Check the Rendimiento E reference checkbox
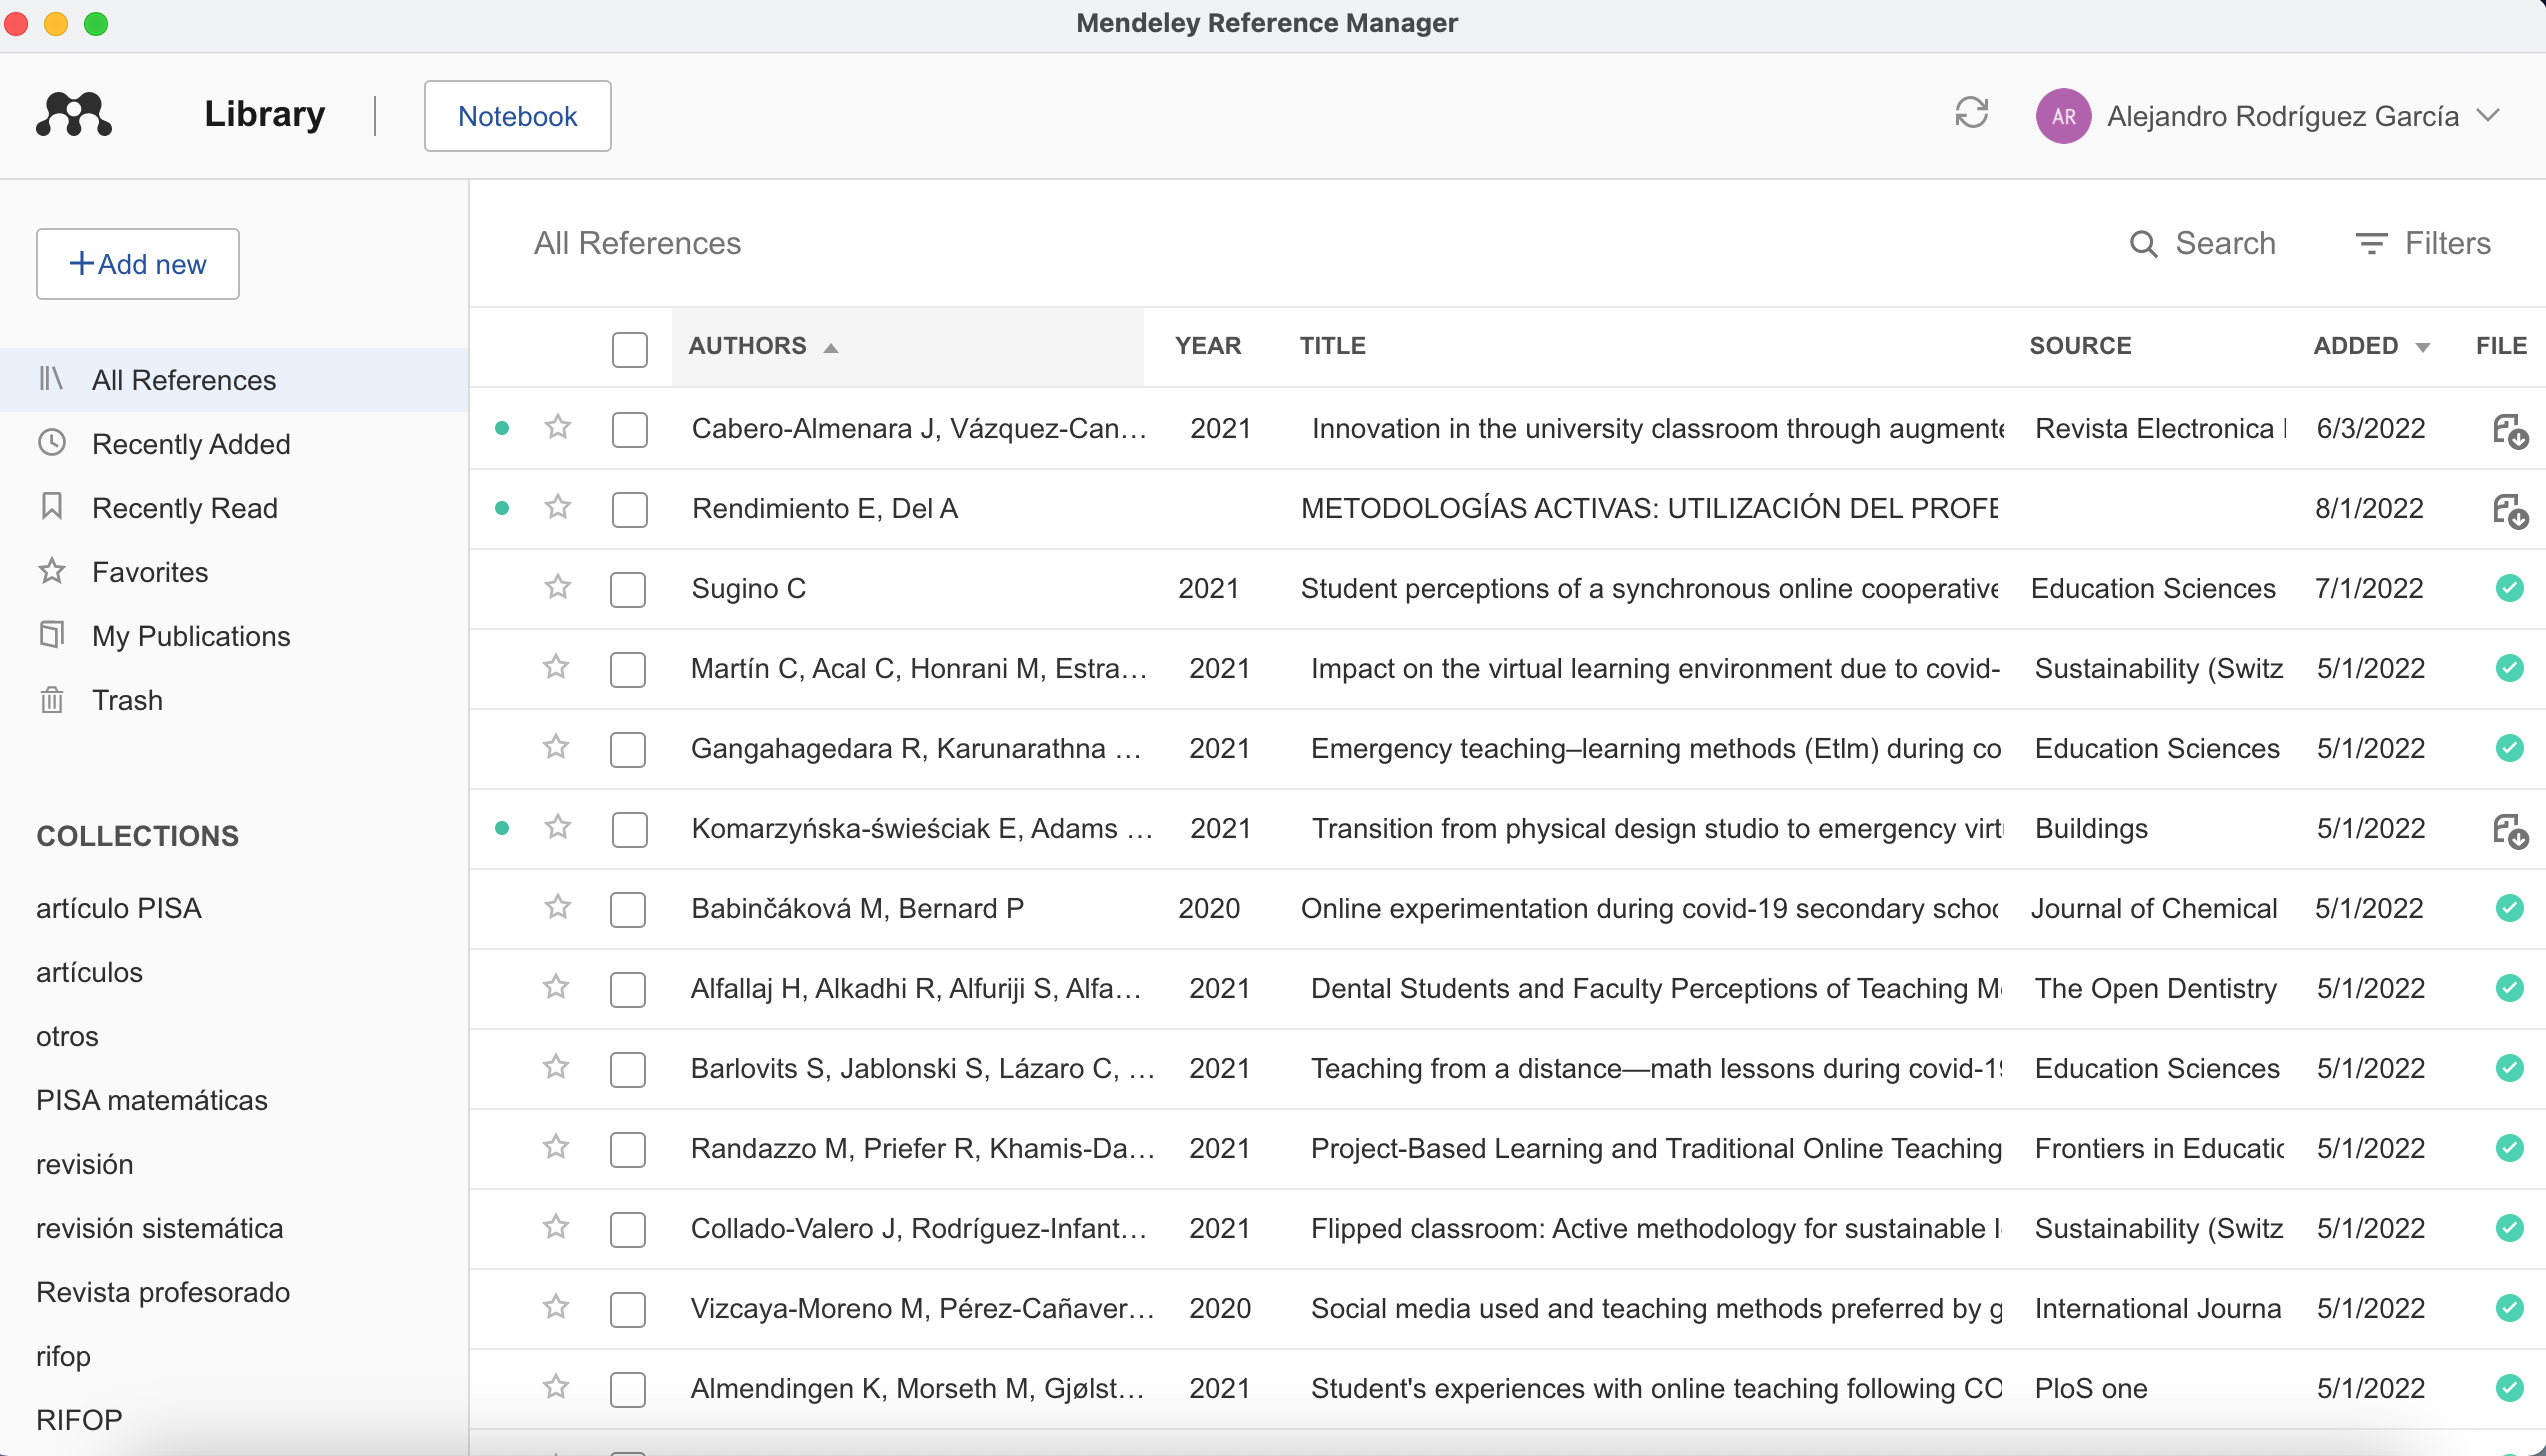 click(x=630, y=510)
